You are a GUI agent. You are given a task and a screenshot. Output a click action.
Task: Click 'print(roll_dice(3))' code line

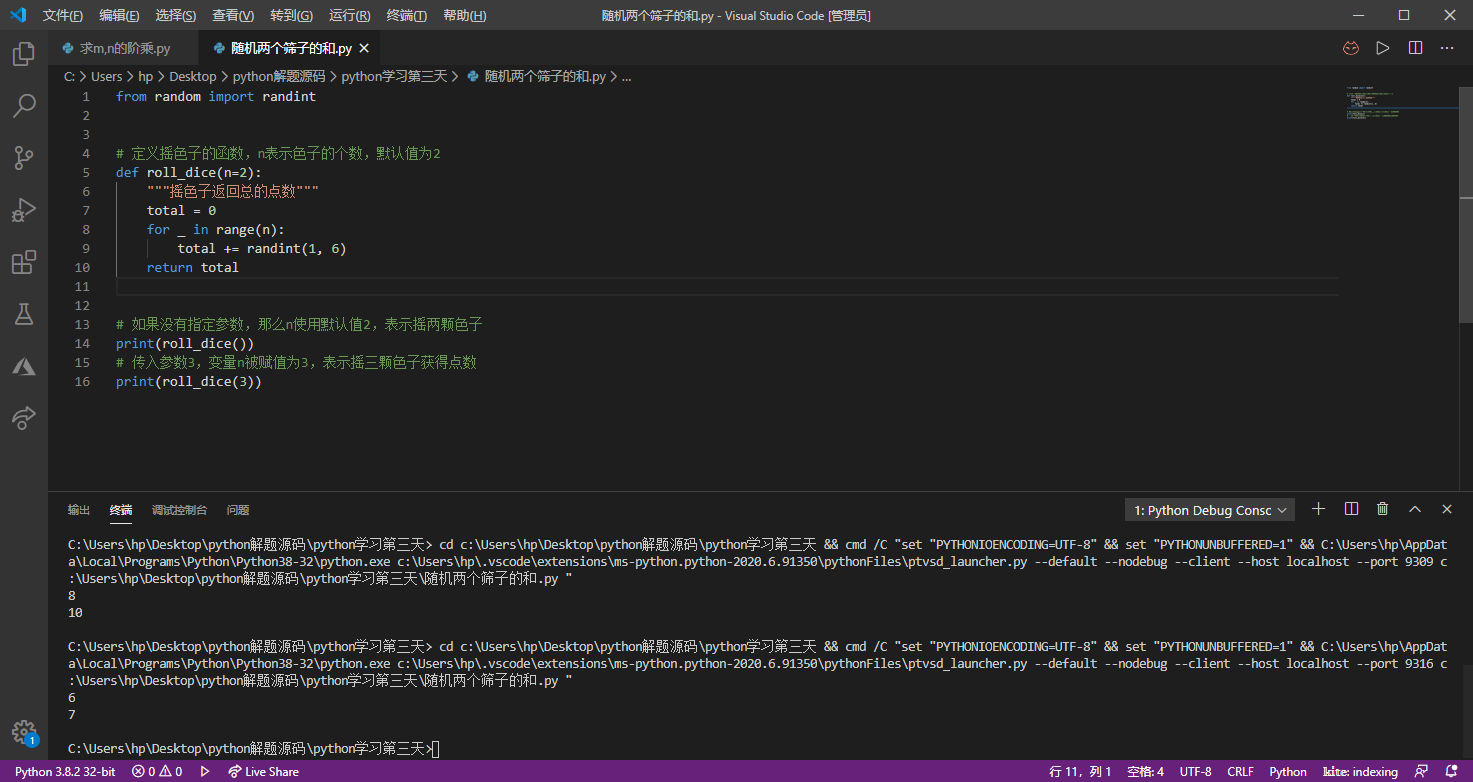click(x=188, y=381)
